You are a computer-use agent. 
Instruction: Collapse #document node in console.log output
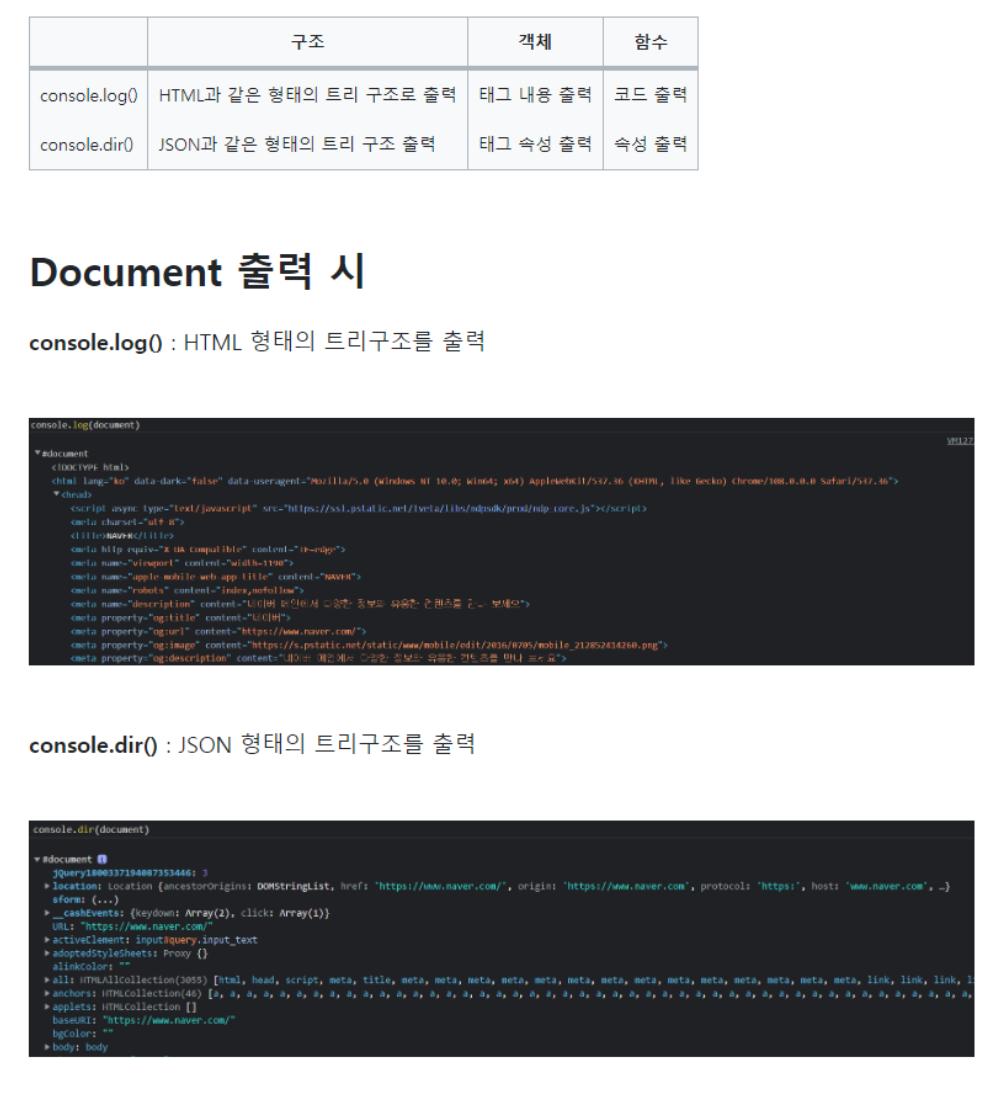[x=37, y=453]
